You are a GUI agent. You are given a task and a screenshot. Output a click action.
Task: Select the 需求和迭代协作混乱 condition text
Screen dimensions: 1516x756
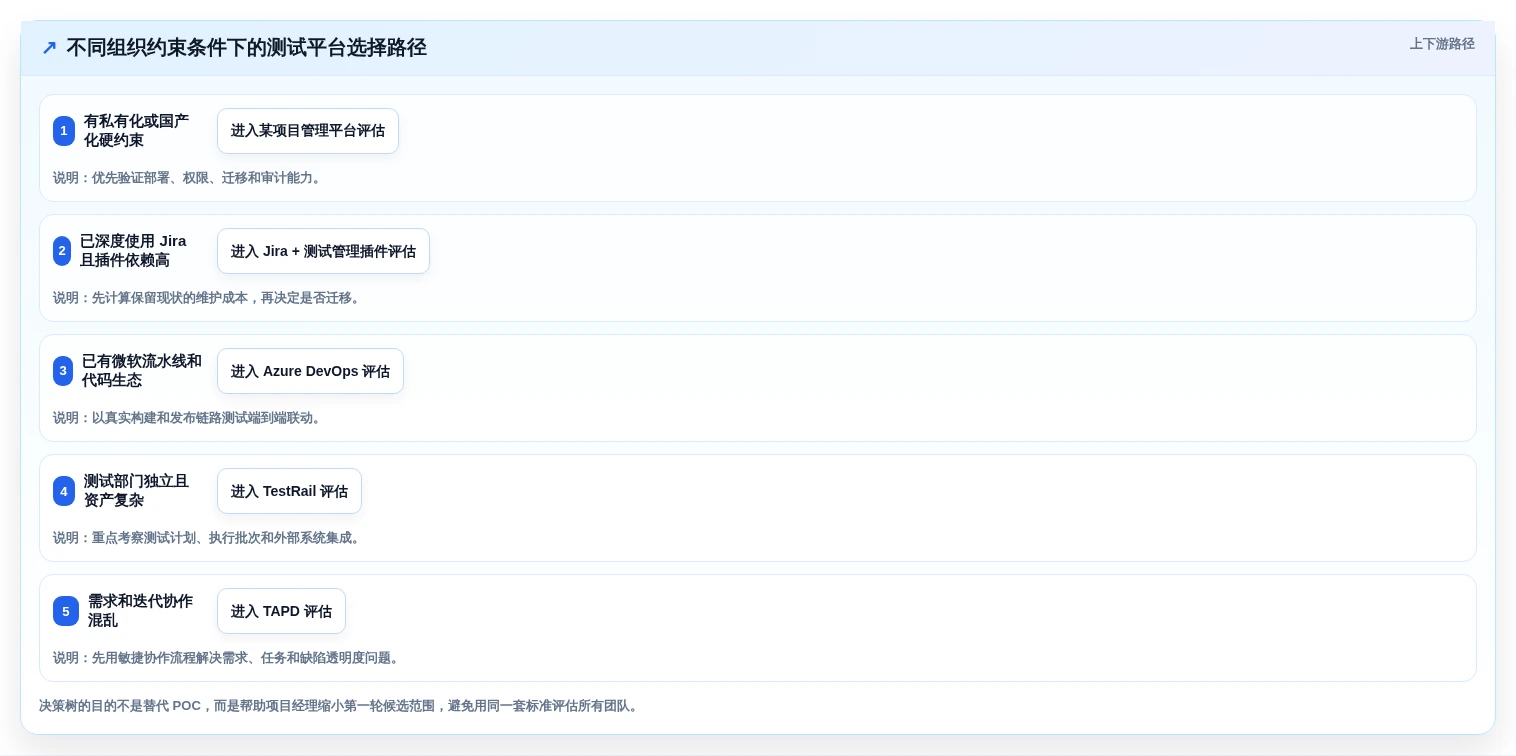pyautogui.click(x=141, y=611)
